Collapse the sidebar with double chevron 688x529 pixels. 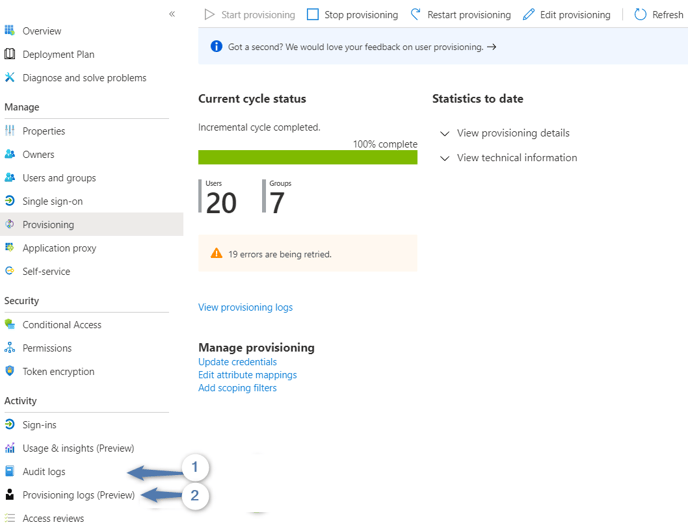pos(172,14)
